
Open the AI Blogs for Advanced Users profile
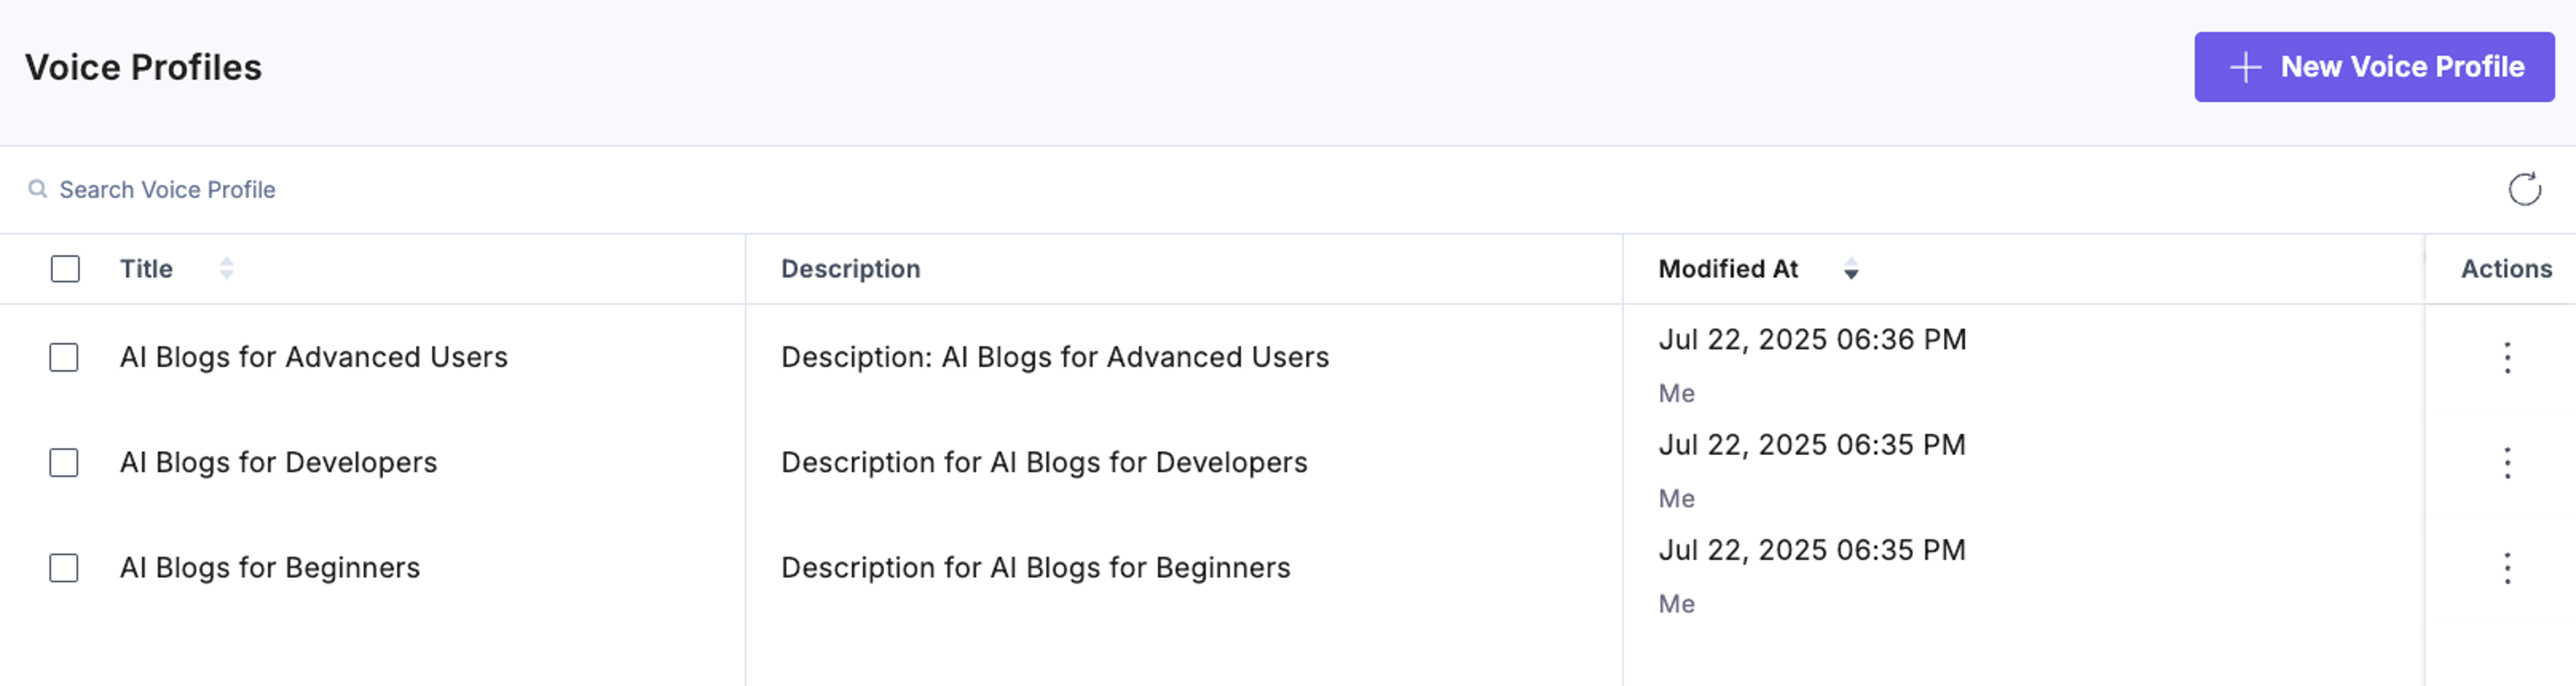(314, 357)
